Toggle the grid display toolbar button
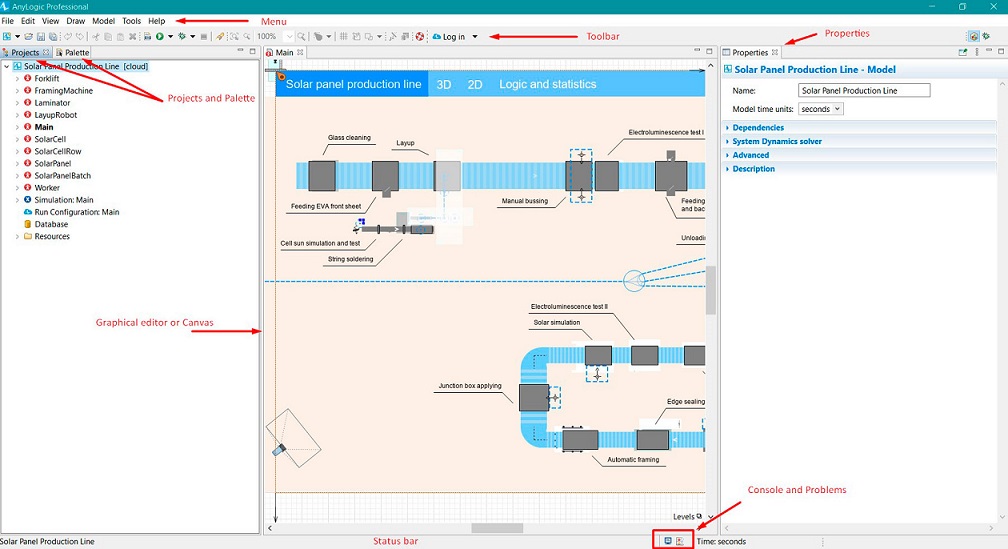This screenshot has width=1008, height=549. [343, 37]
